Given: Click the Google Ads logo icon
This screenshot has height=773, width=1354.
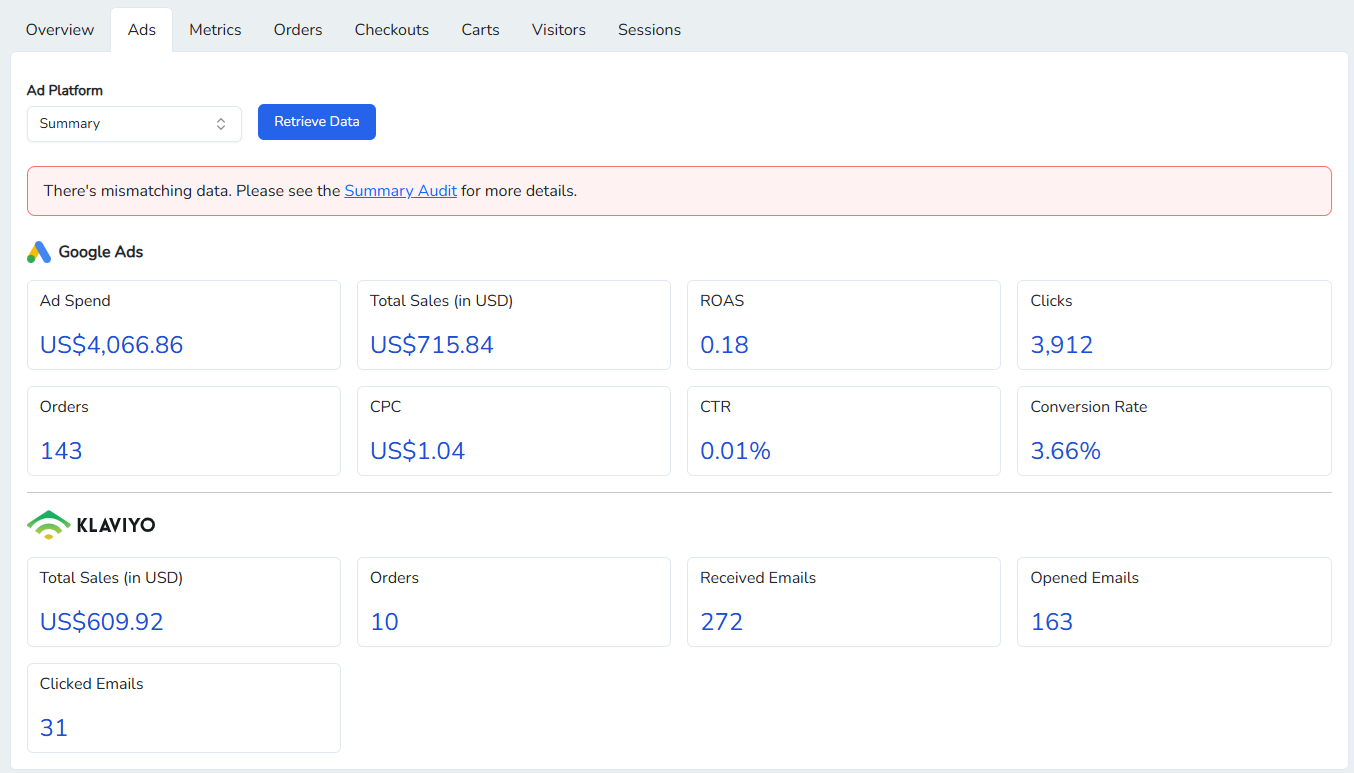Looking at the screenshot, I should 39,252.
